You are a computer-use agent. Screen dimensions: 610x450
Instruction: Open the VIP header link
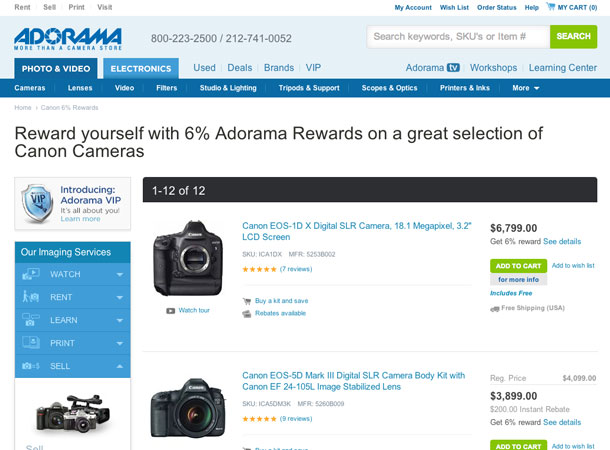[x=313, y=68]
